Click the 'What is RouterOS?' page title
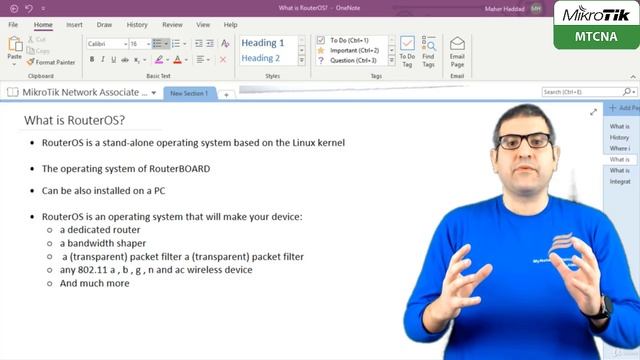Viewport: 640px width, 360px height. tap(74, 120)
